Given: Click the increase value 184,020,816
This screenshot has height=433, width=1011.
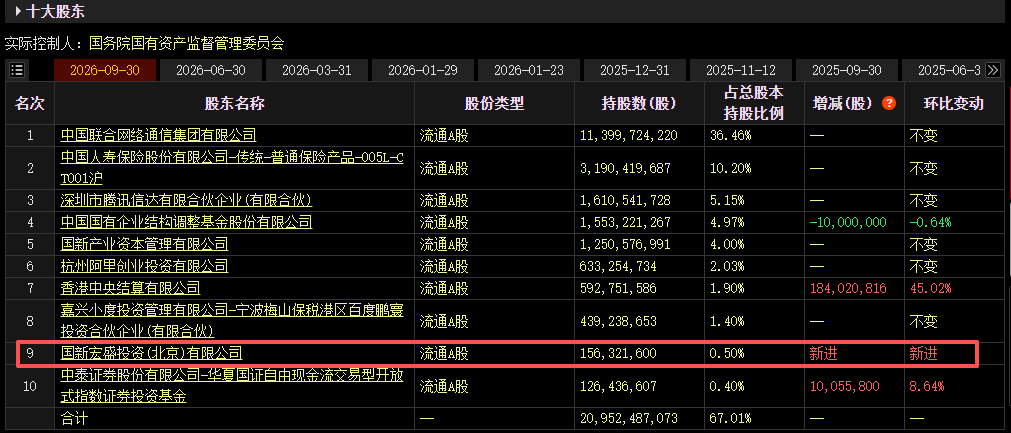Looking at the screenshot, I should point(848,289).
